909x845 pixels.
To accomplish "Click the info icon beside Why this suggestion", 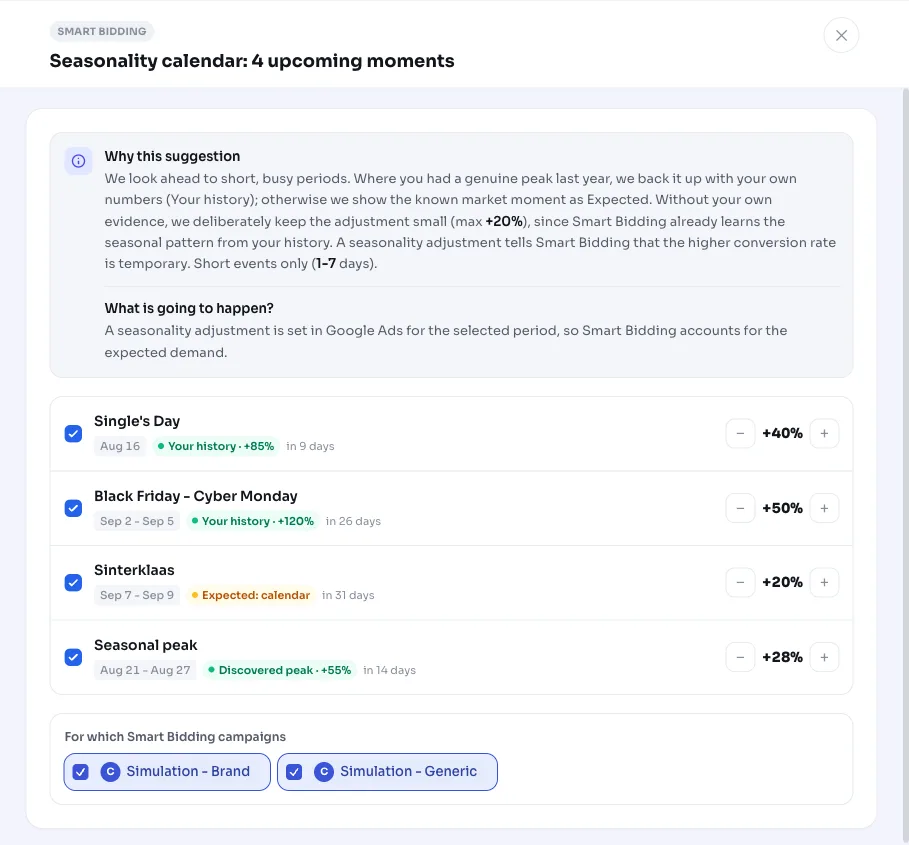I will 78,161.
